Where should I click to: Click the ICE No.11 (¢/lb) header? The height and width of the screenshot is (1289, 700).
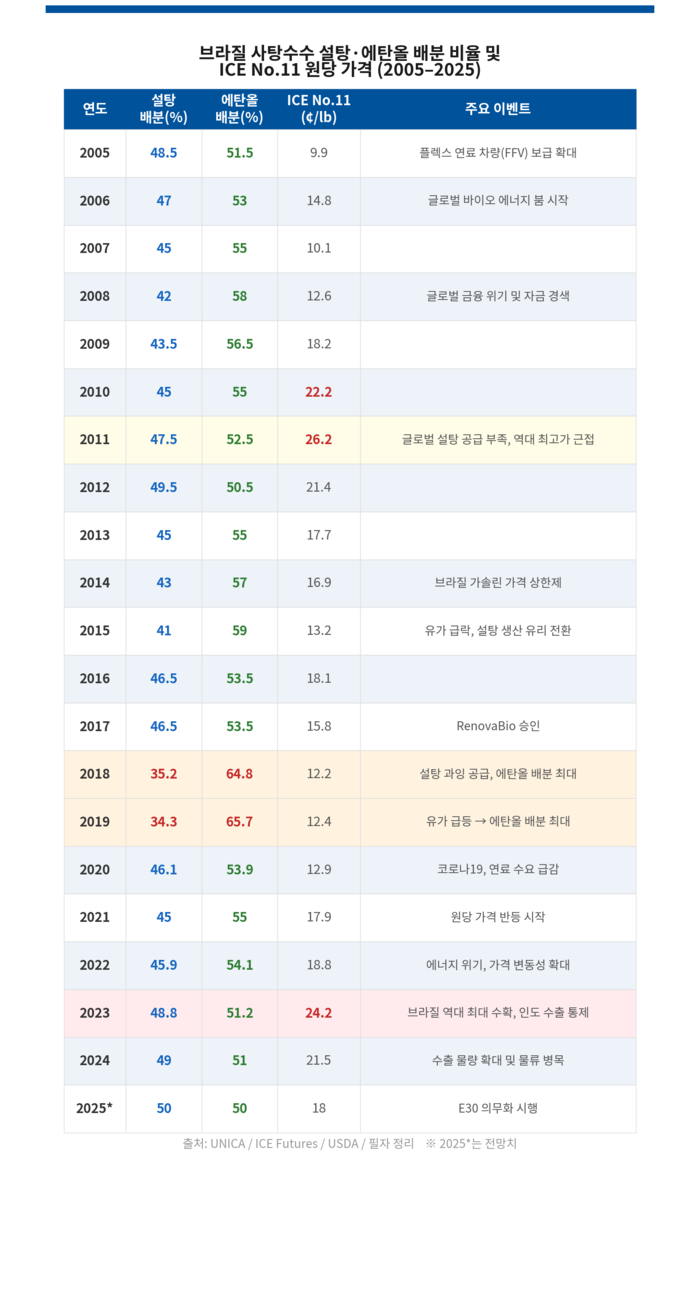(319, 109)
